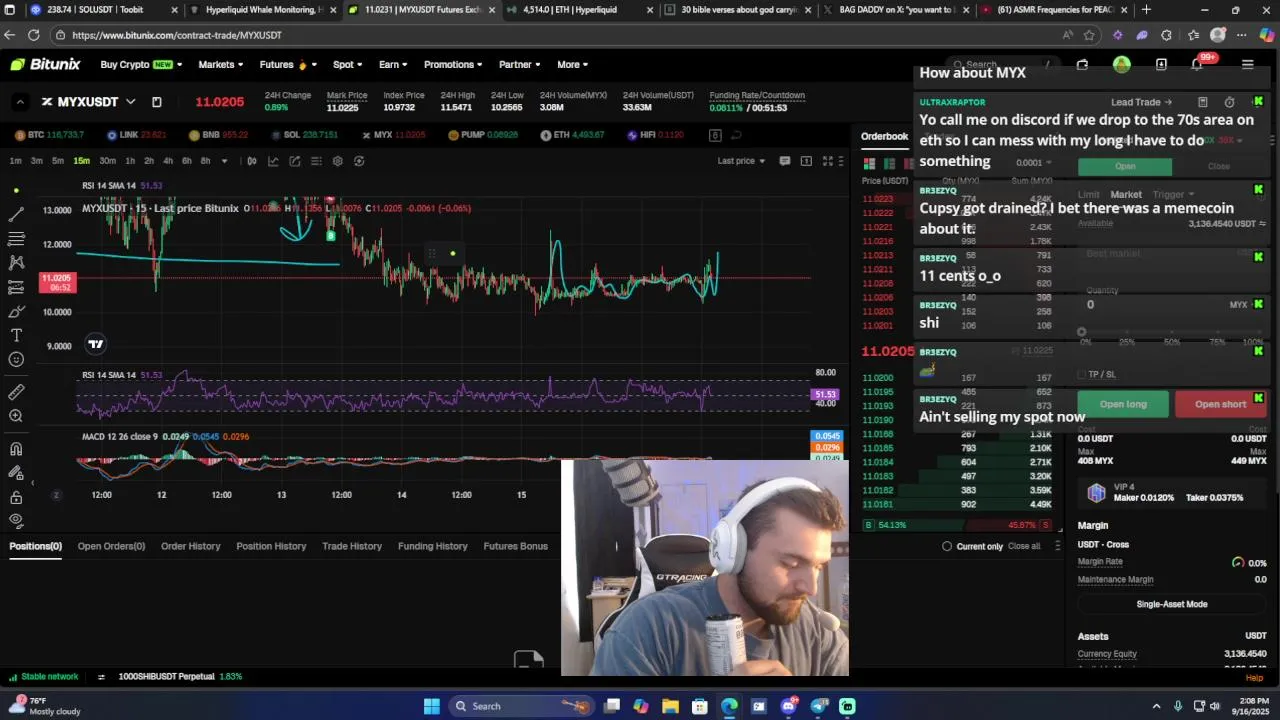Click the TradingView logo on chart

pos(96,344)
